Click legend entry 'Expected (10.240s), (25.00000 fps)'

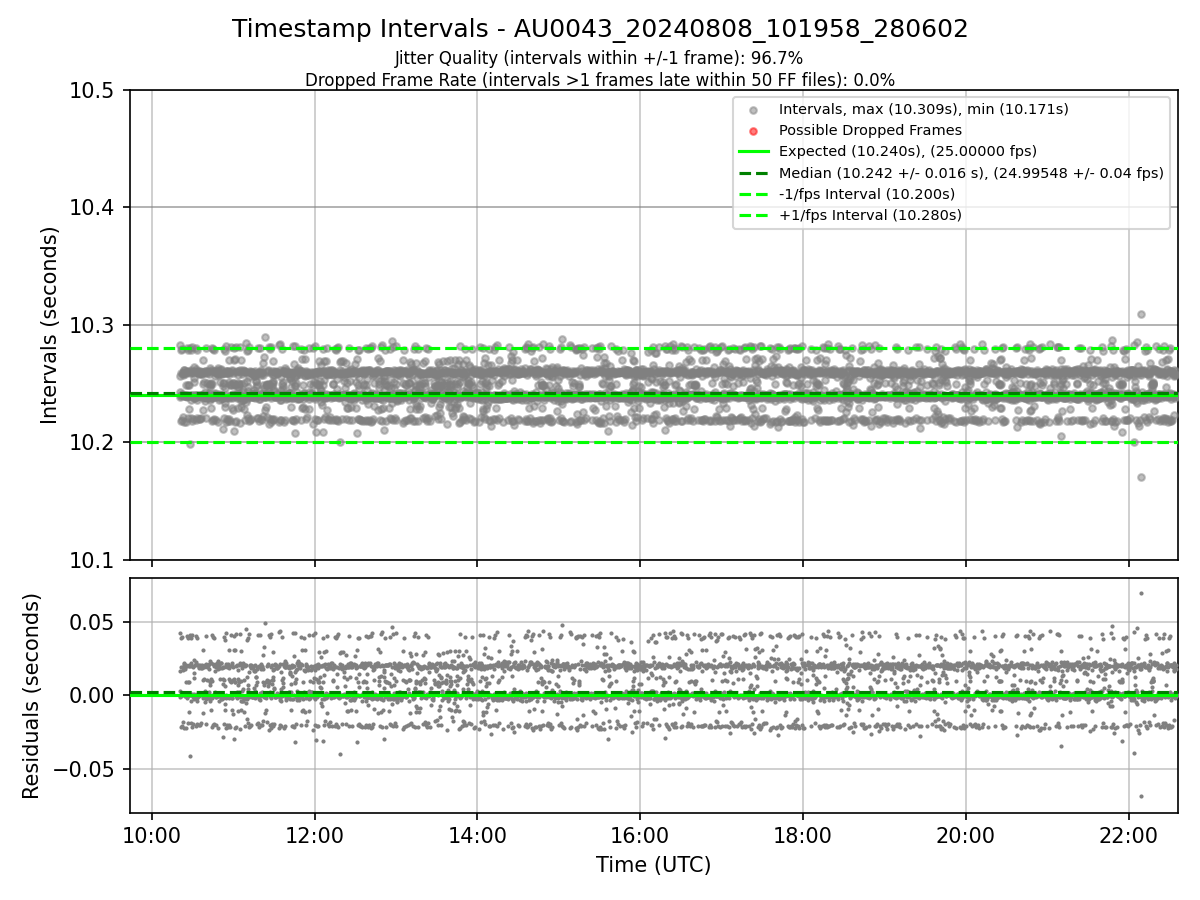point(908,151)
